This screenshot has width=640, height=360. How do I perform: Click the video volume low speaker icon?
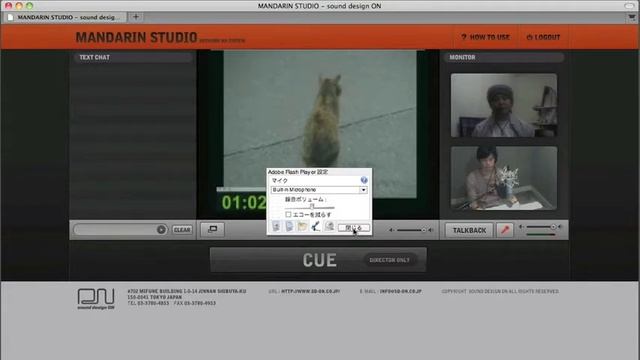391,230
